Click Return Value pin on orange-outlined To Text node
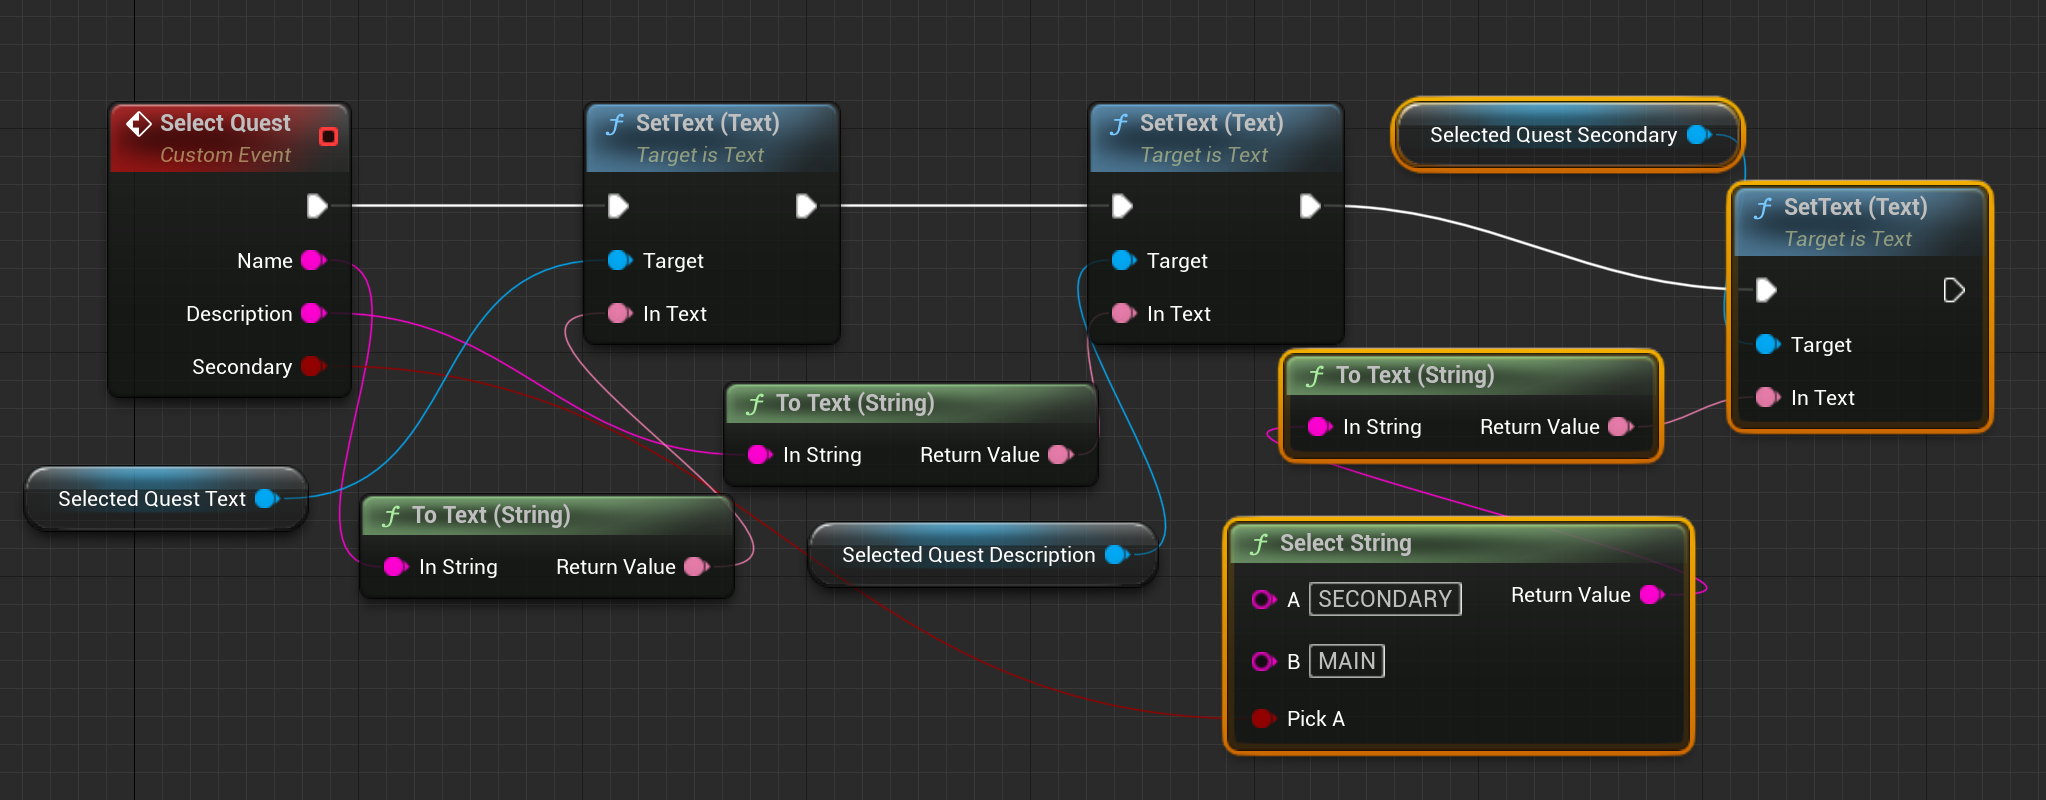The height and width of the screenshot is (800, 2046). click(x=1620, y=426)
